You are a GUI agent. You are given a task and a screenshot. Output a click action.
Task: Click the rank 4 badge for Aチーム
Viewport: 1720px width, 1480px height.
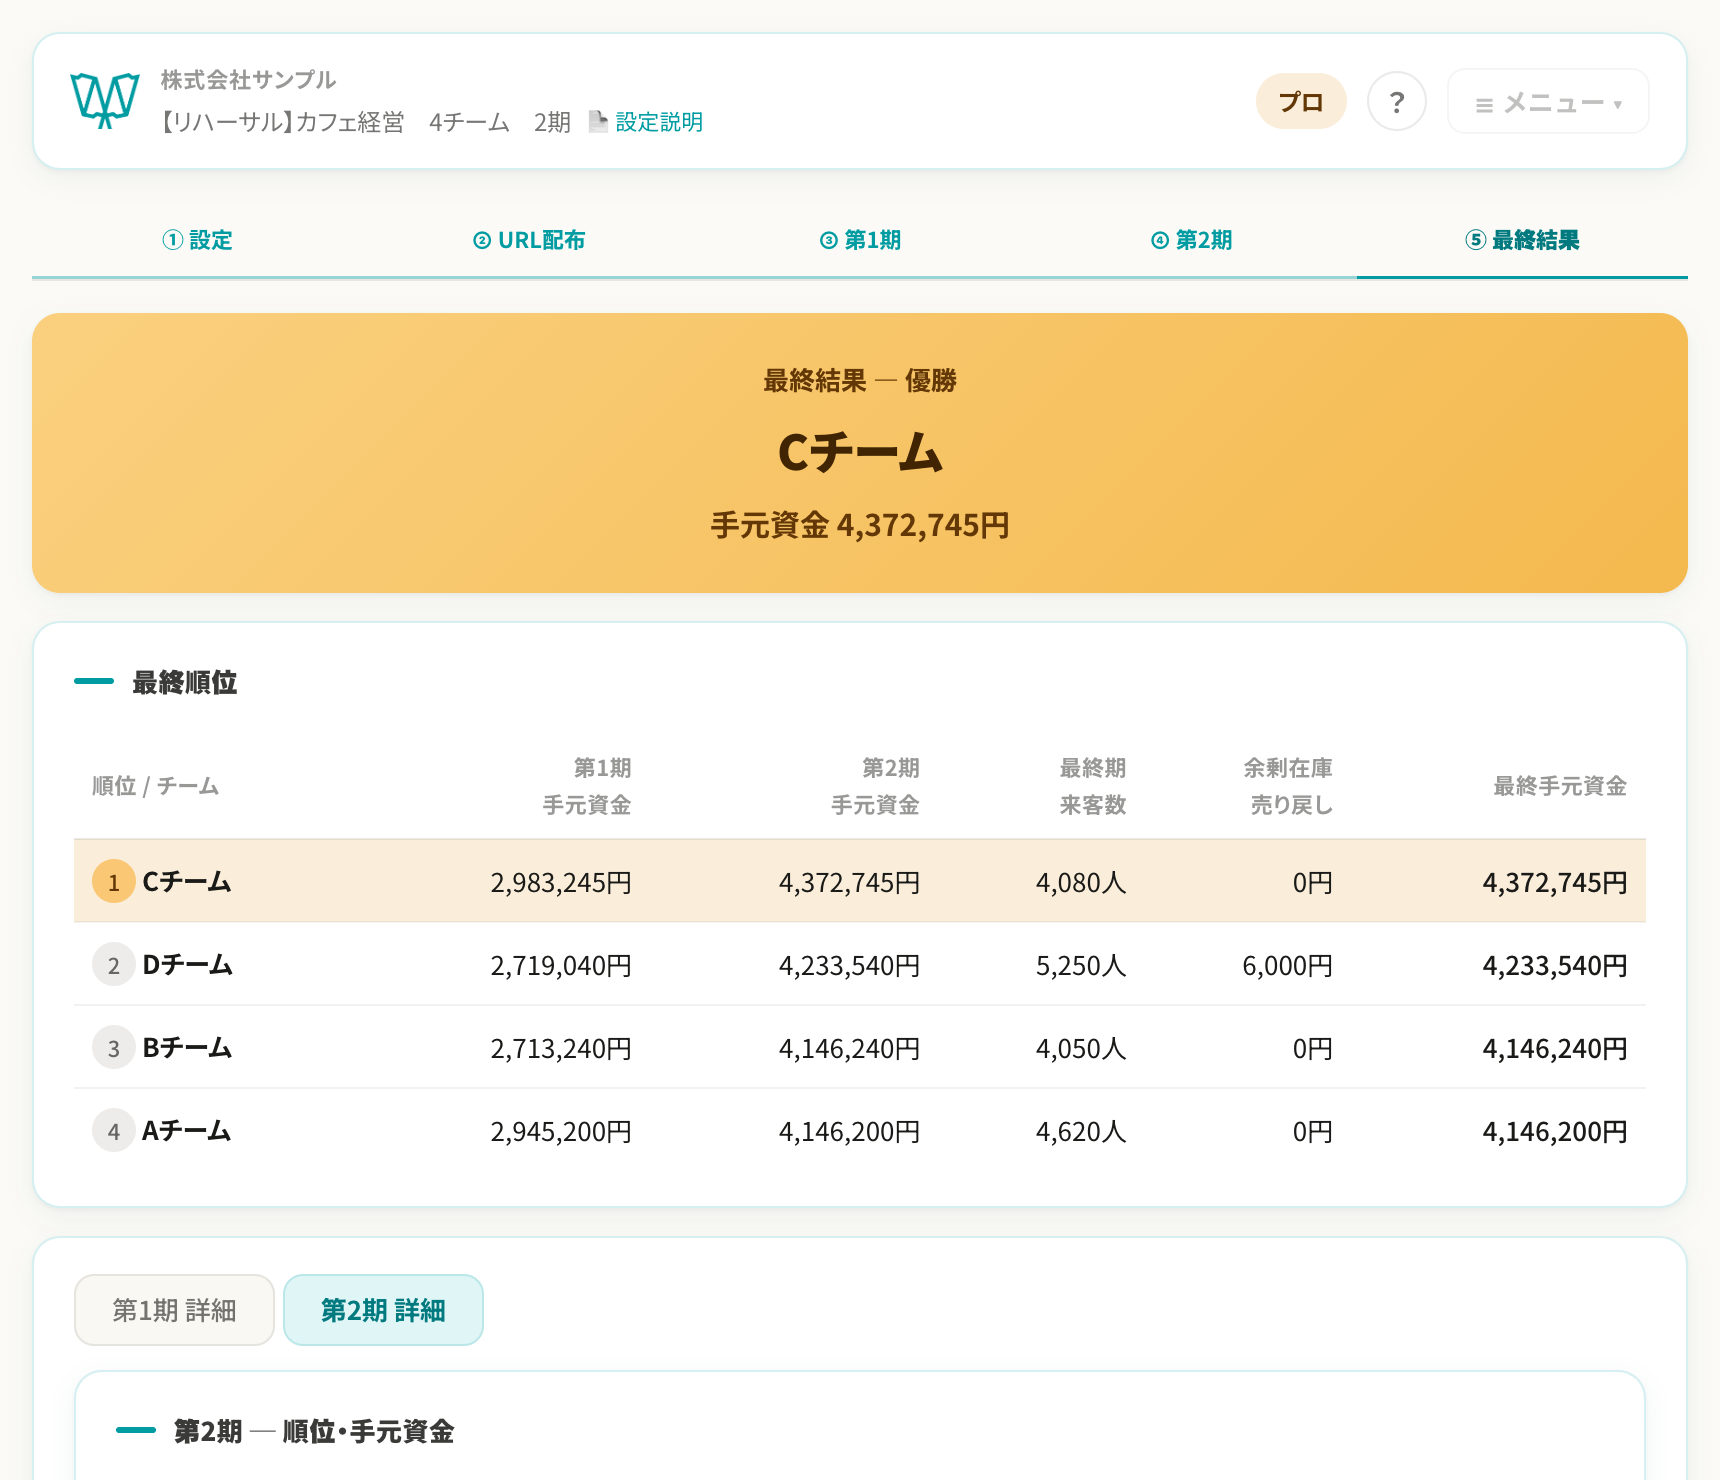tap(114, 1131)
